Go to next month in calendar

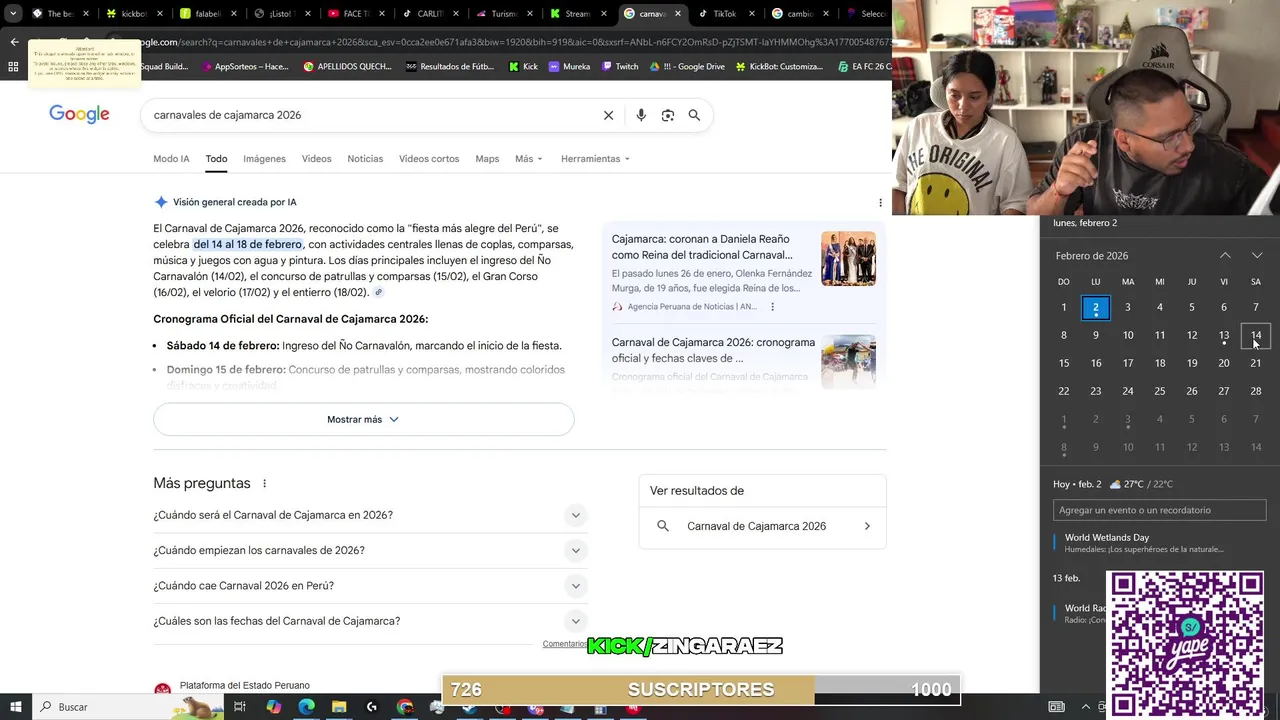pyautogui.click(x=1257, y=256)
